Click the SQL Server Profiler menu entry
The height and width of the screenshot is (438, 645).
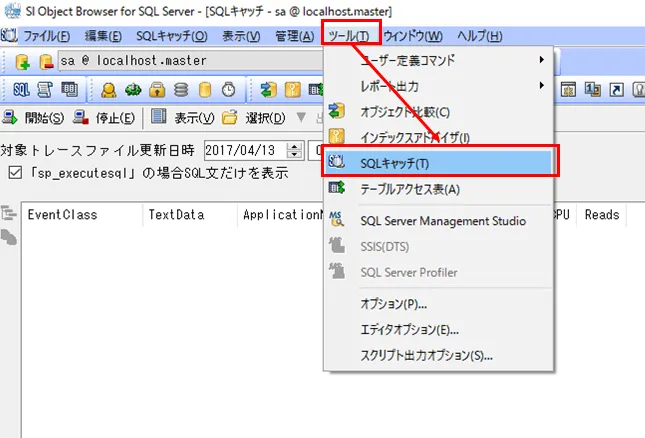click(x=439, y=272)
